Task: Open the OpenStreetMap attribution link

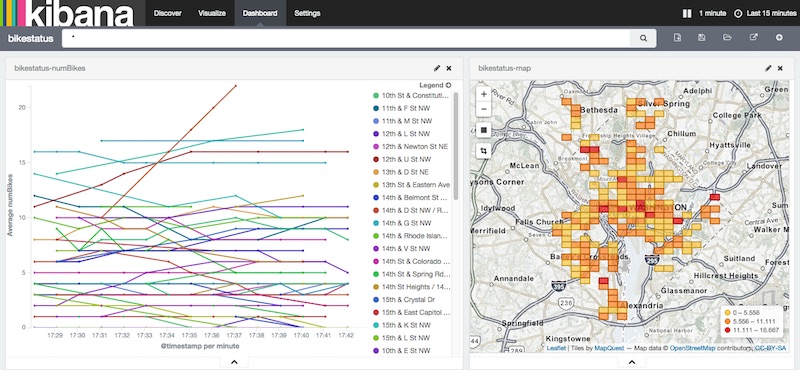Action: click(x=693, y=348)
